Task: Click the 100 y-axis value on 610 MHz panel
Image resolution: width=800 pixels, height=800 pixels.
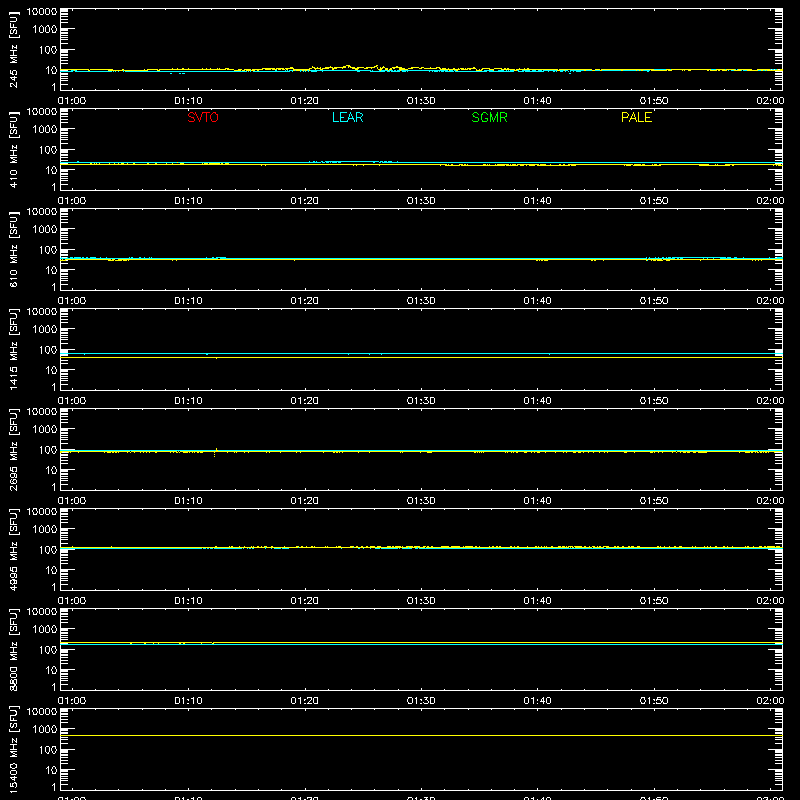Action: 48,249
